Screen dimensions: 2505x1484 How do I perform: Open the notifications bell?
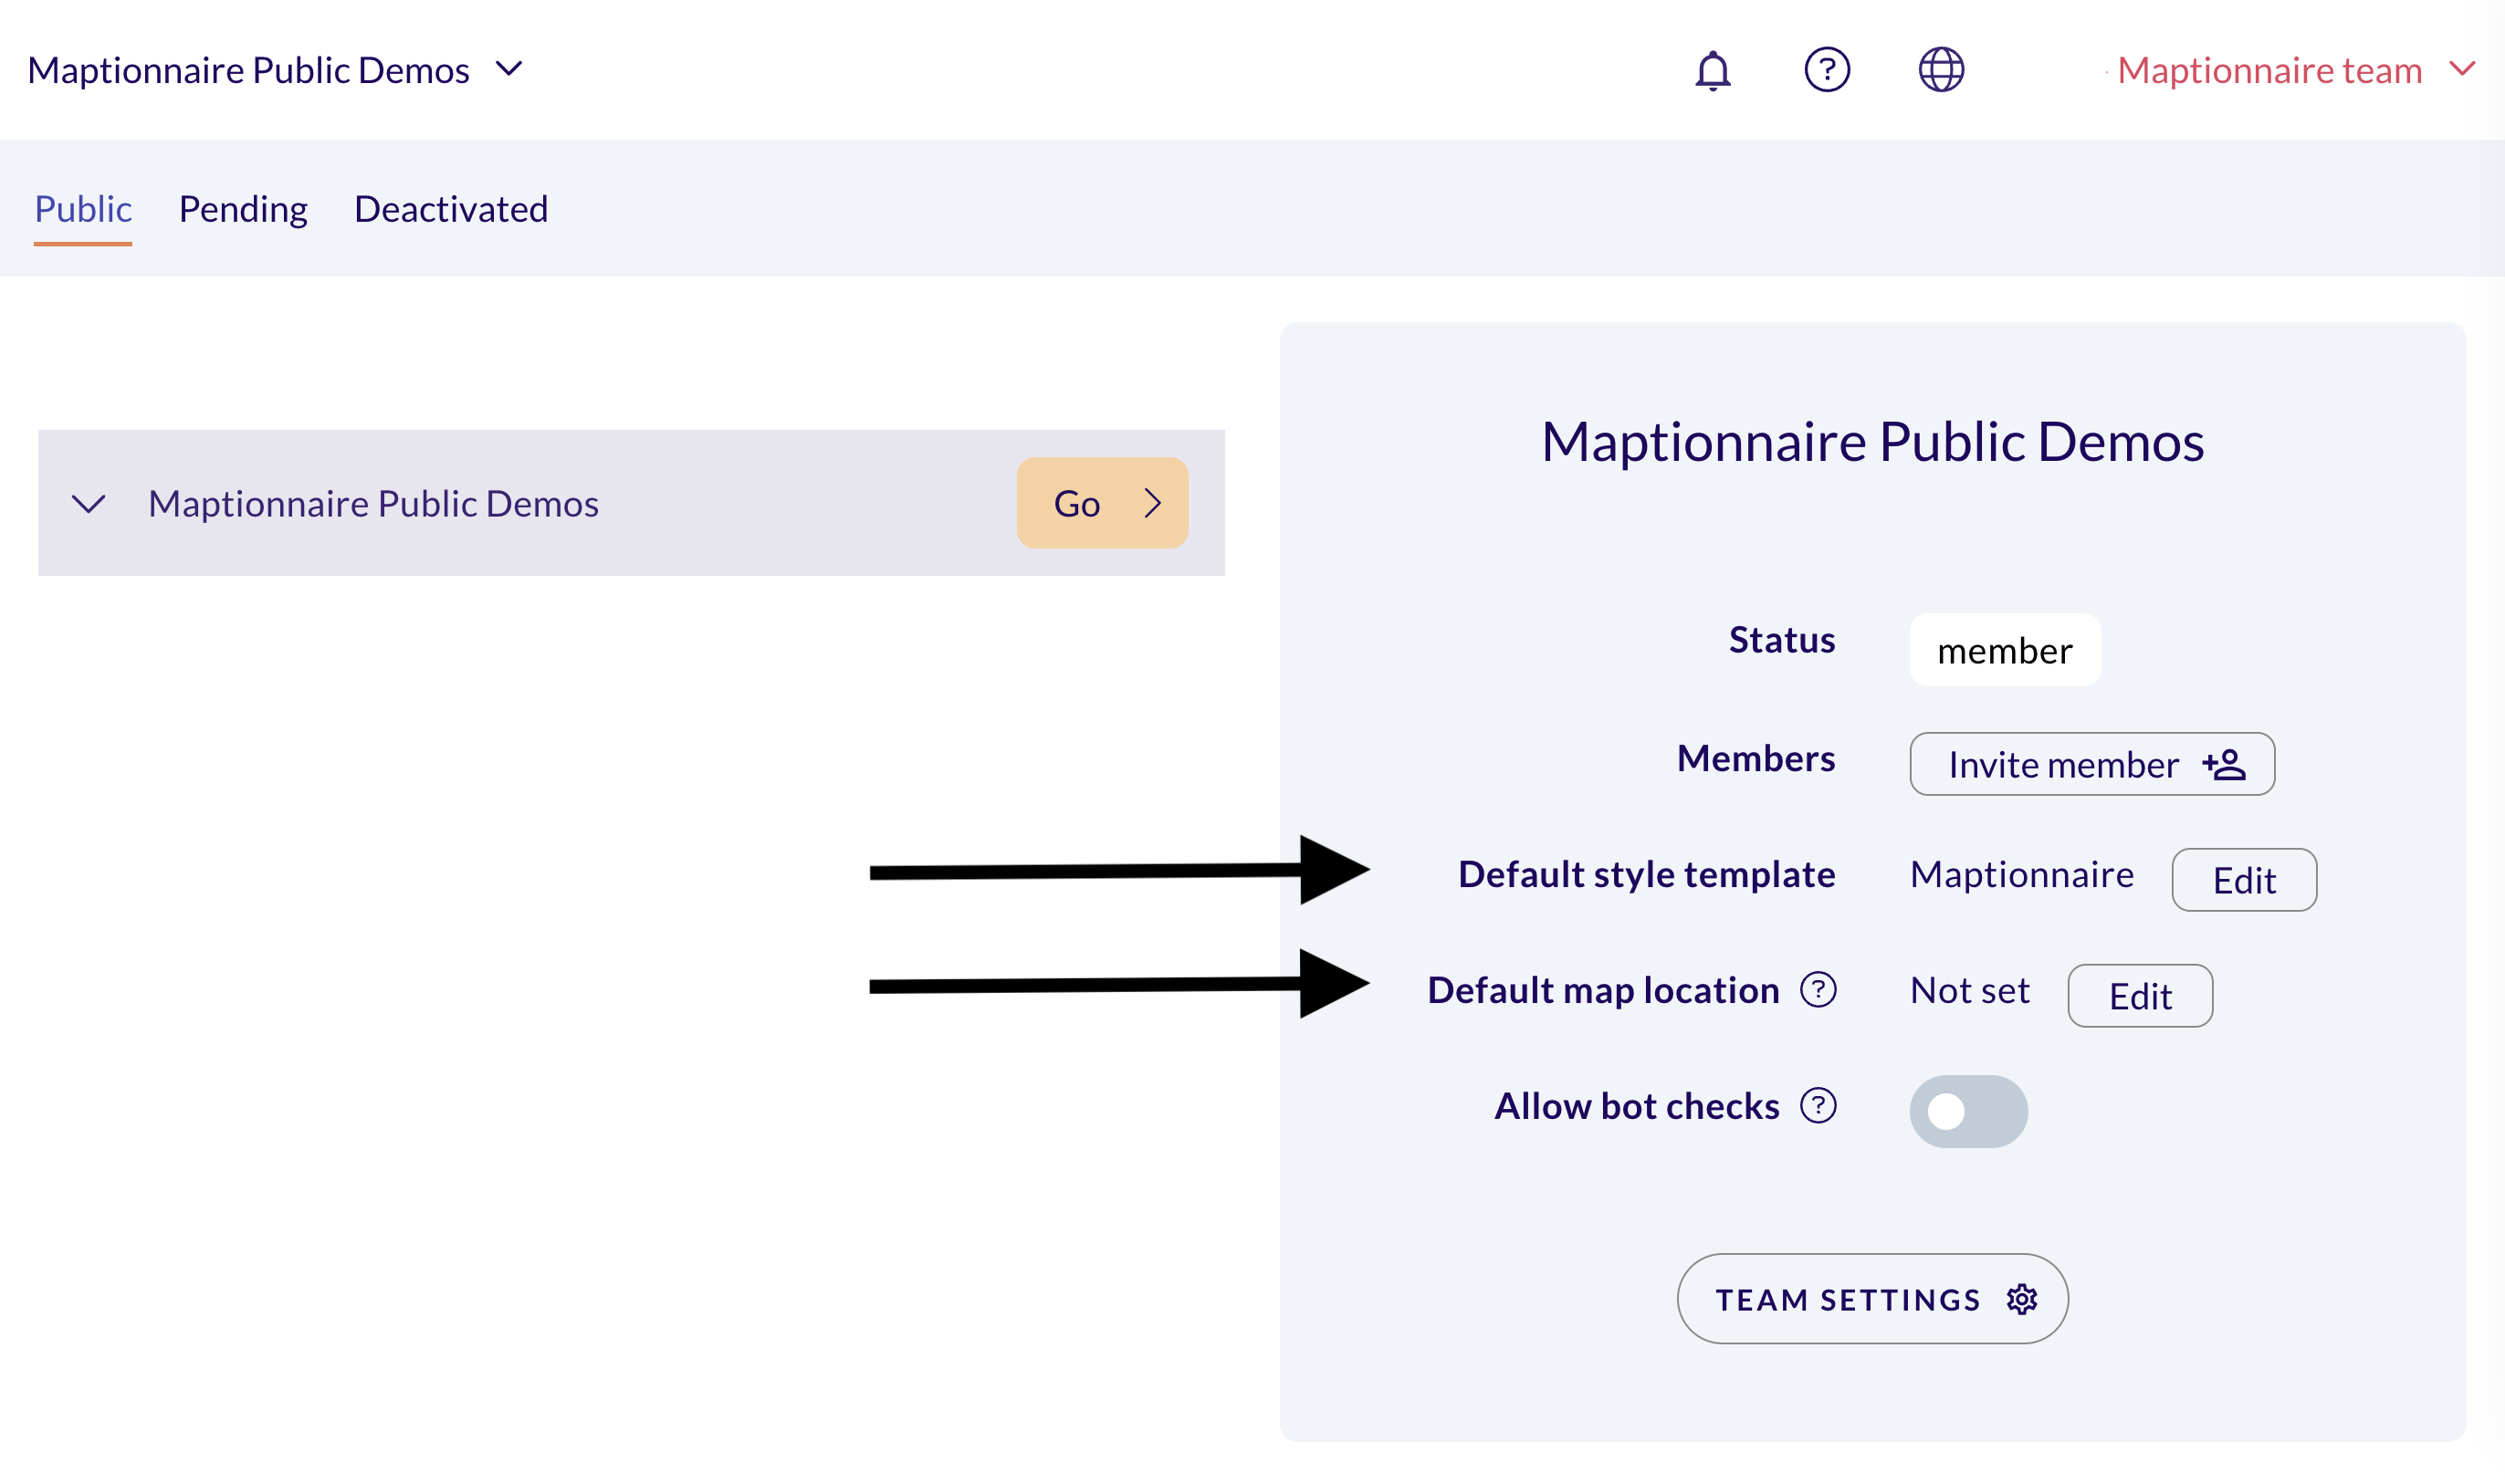coord(1712,70)
